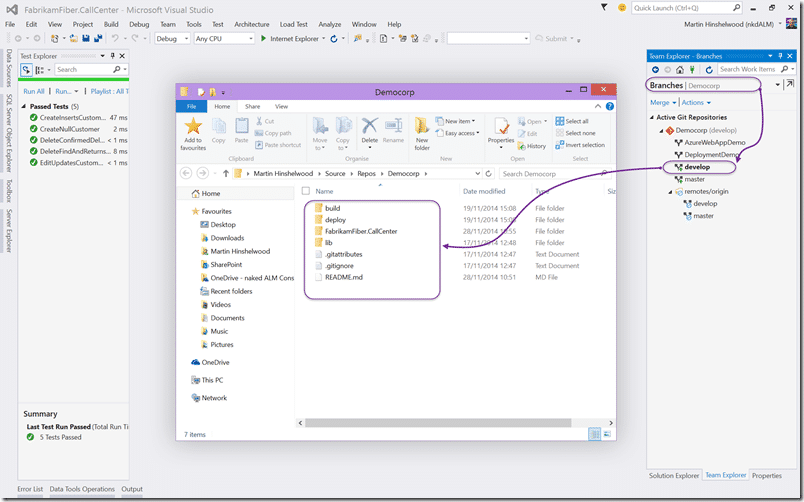Switch Explorer to large icons view
This screenshot has height=502, width=804.
(x=607, y=434)
